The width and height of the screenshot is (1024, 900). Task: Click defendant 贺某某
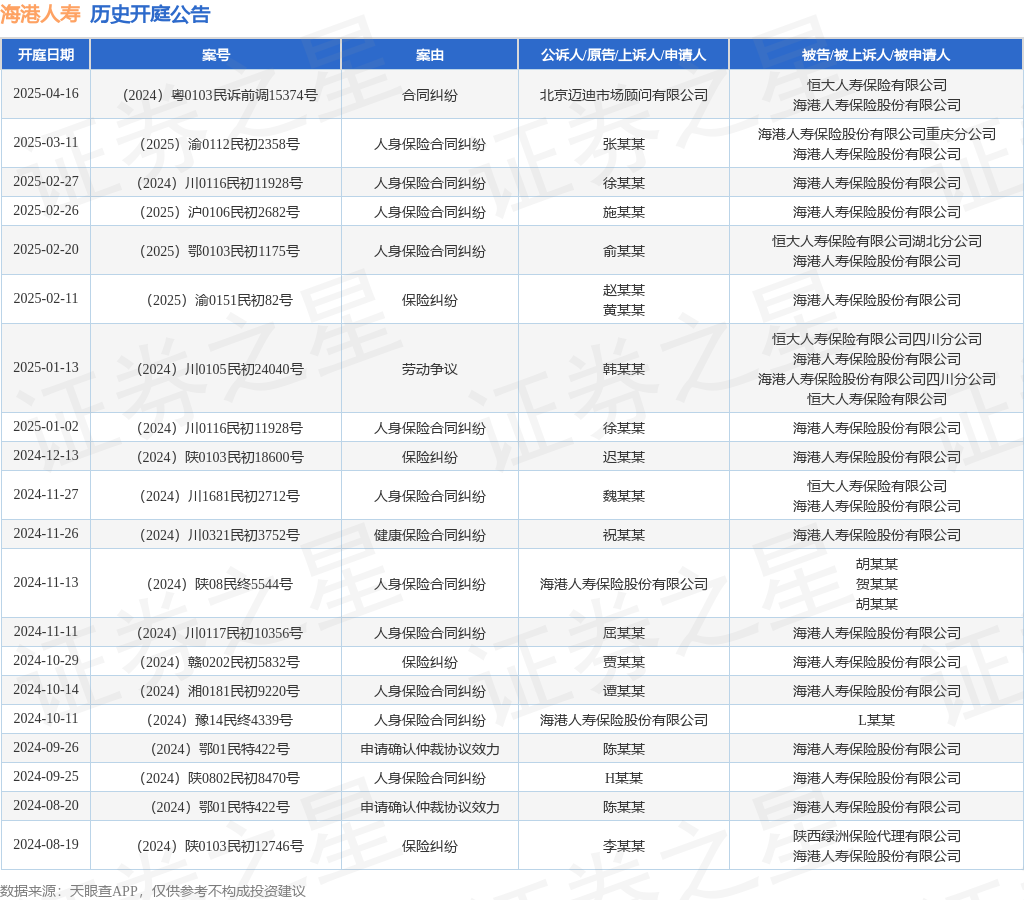click(x=876, y=585)
